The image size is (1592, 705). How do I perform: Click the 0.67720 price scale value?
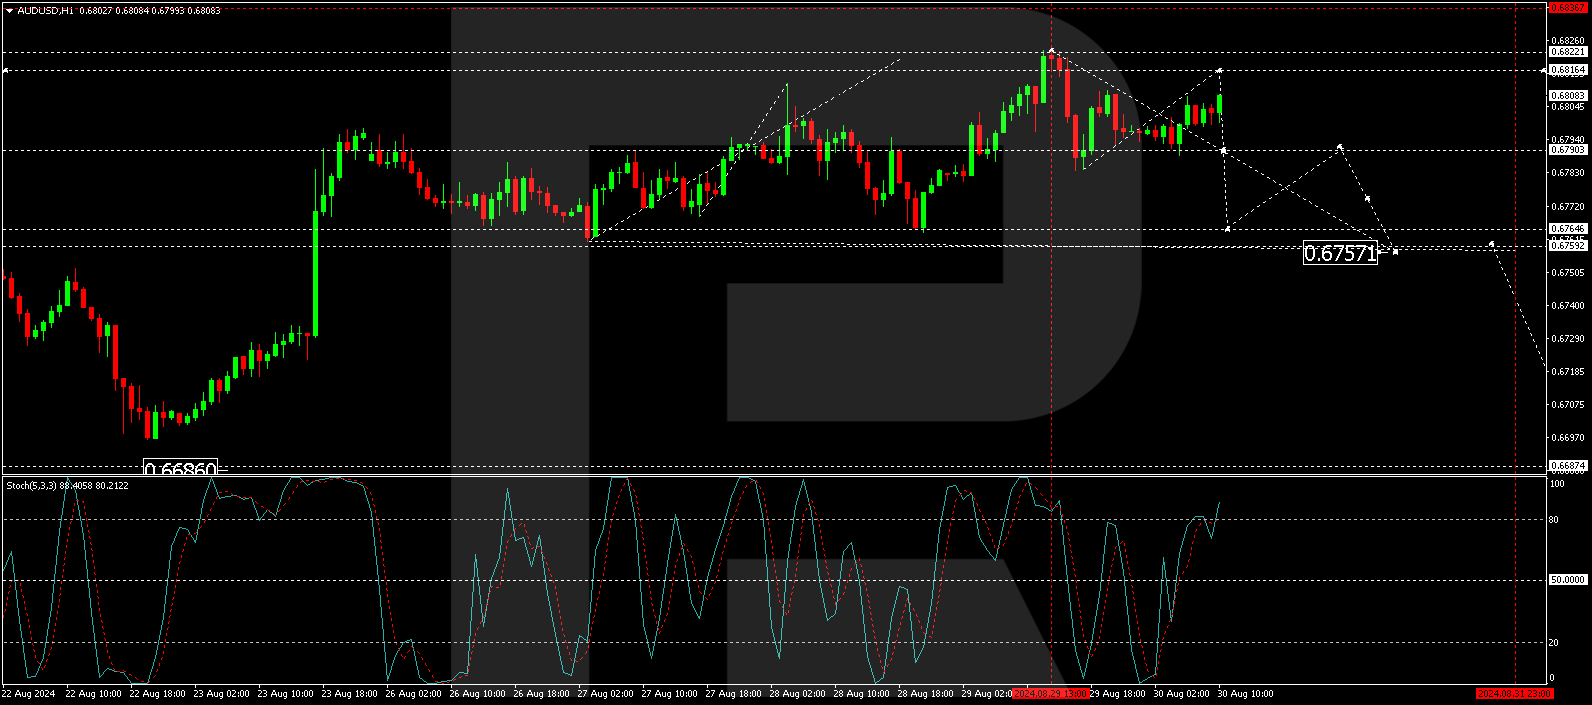pyautogui.click(x=1568, y=207)
